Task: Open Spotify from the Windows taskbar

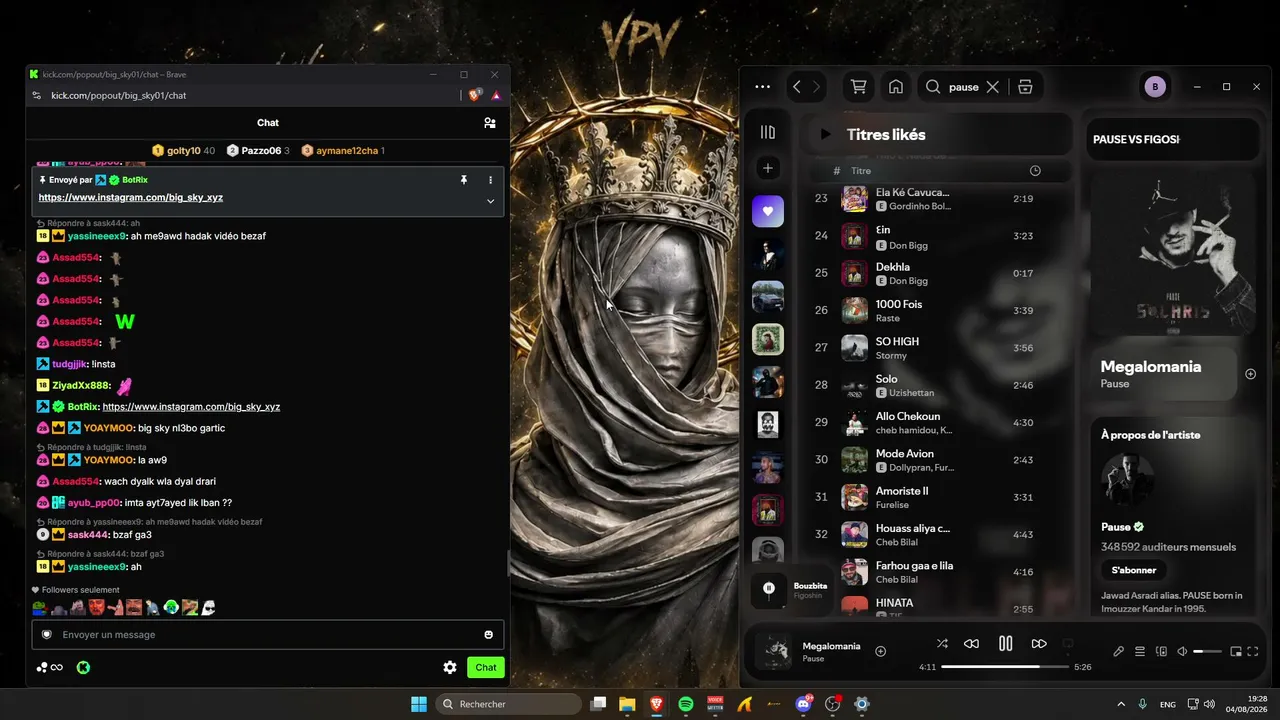Action: tap(686, 704)
